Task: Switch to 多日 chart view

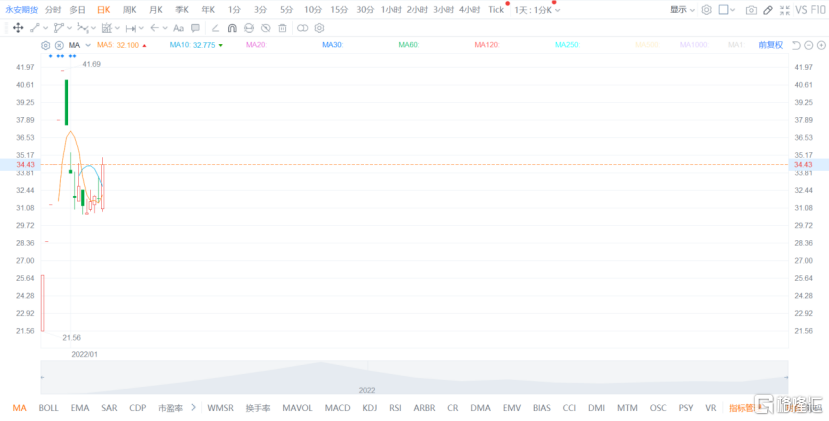Action: 78,10
